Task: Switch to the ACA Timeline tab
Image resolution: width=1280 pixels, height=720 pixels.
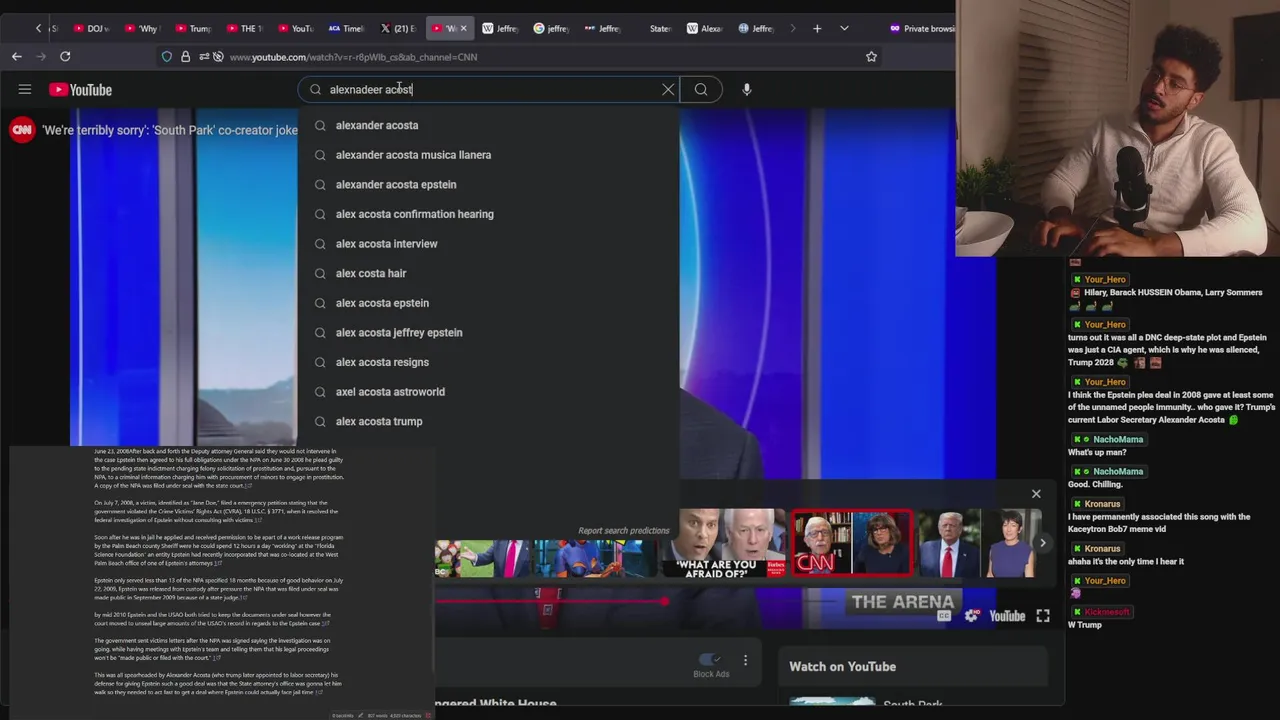Action: 347,28
